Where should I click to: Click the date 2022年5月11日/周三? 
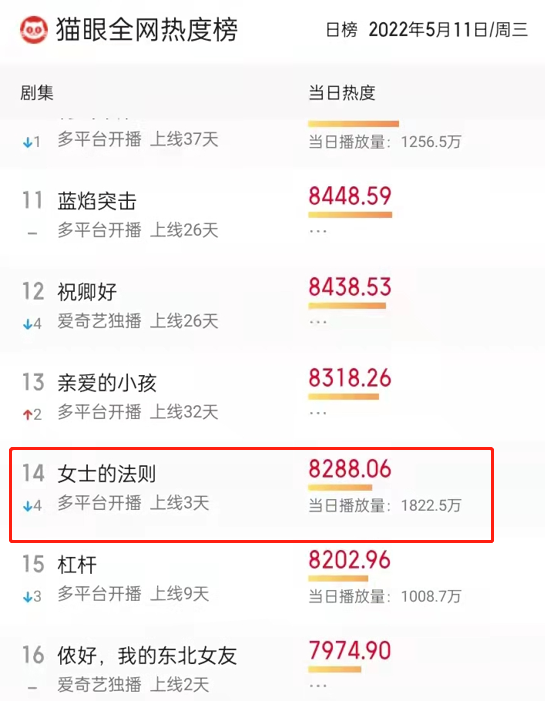(448, 30)
